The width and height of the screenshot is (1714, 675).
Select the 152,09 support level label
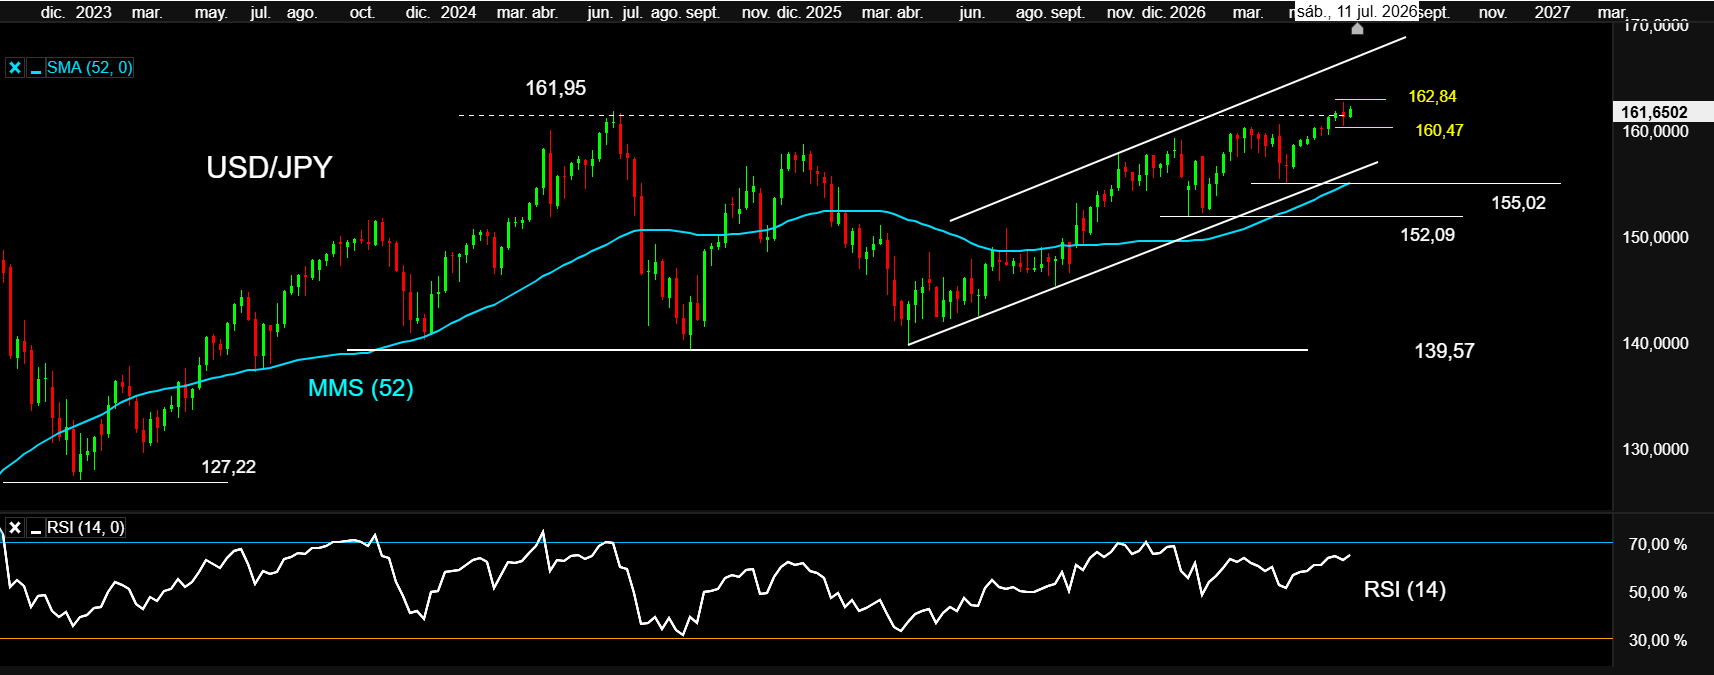(1427, 235)
